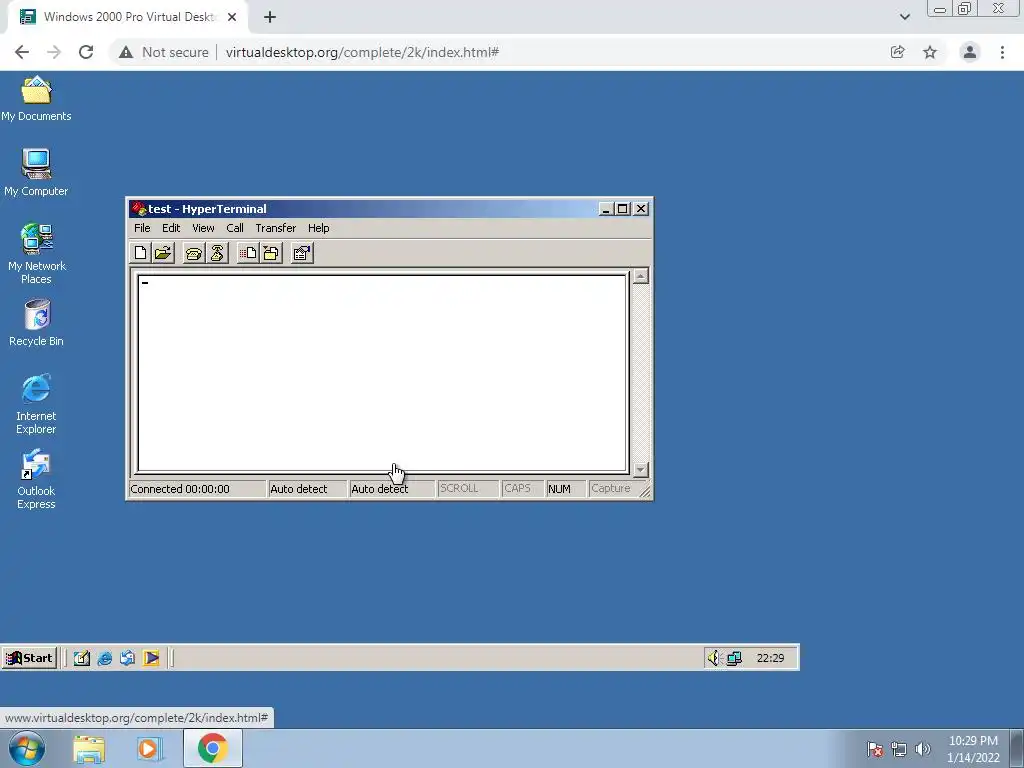Click the Share this page icon
This screenshot has height=768, width=1024.
tap(897, 52)
